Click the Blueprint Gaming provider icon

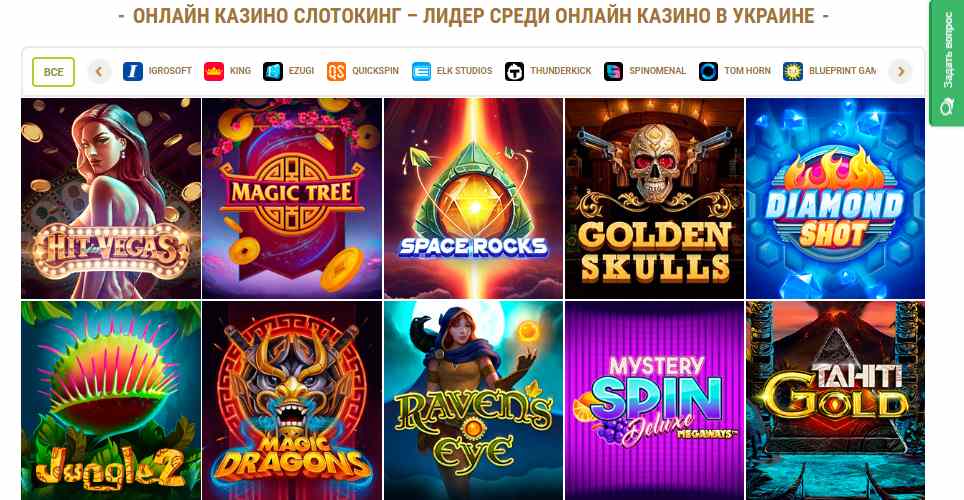[x=793, y=71]
